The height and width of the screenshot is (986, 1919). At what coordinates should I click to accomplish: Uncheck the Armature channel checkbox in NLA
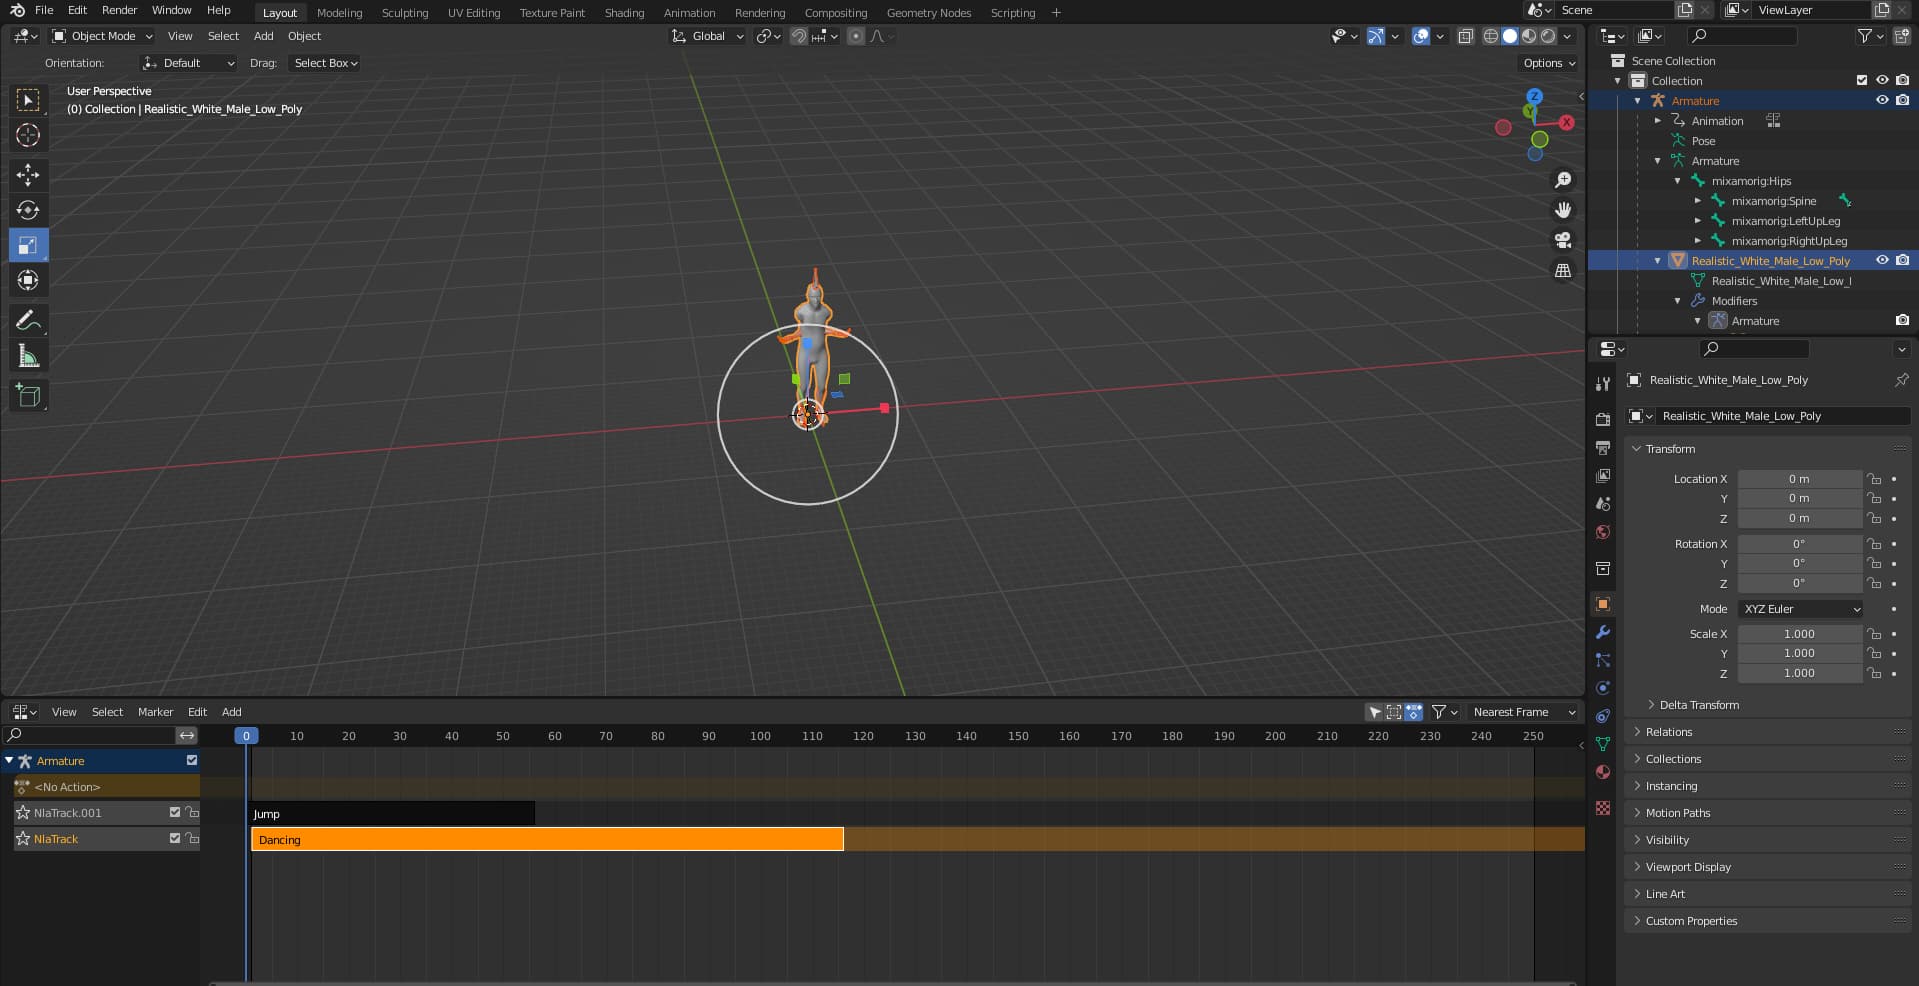(x=192, y=760)
